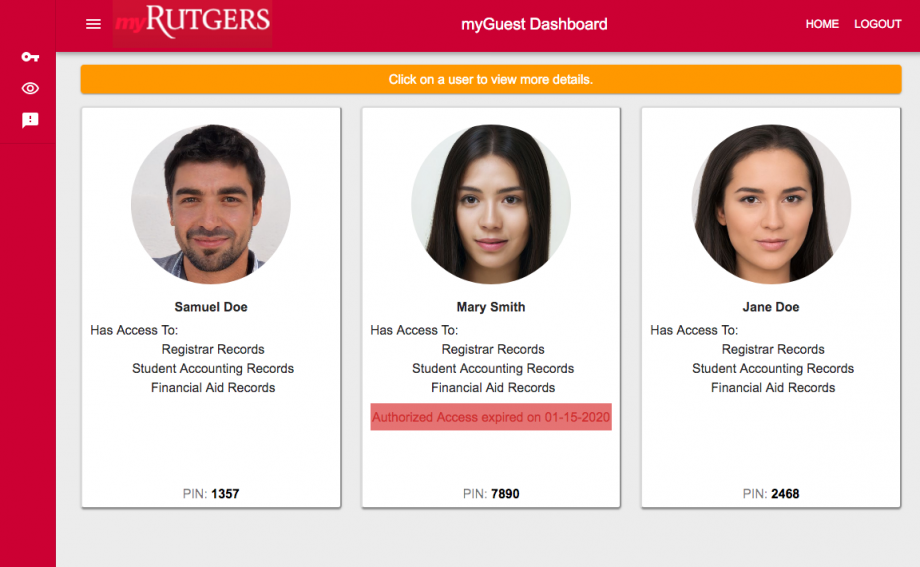
Task: Open the hamburger navigation menu
Action: 93,24
